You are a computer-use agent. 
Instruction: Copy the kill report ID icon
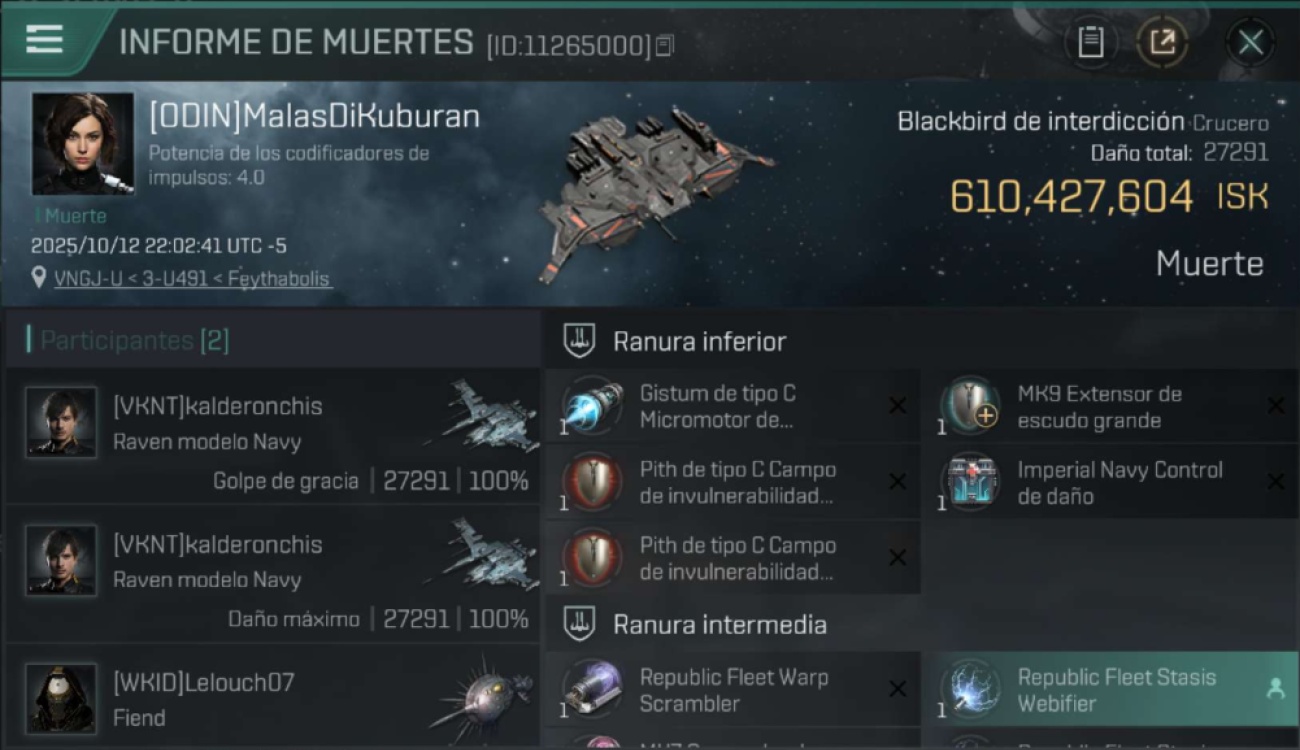tap(665, 46)
